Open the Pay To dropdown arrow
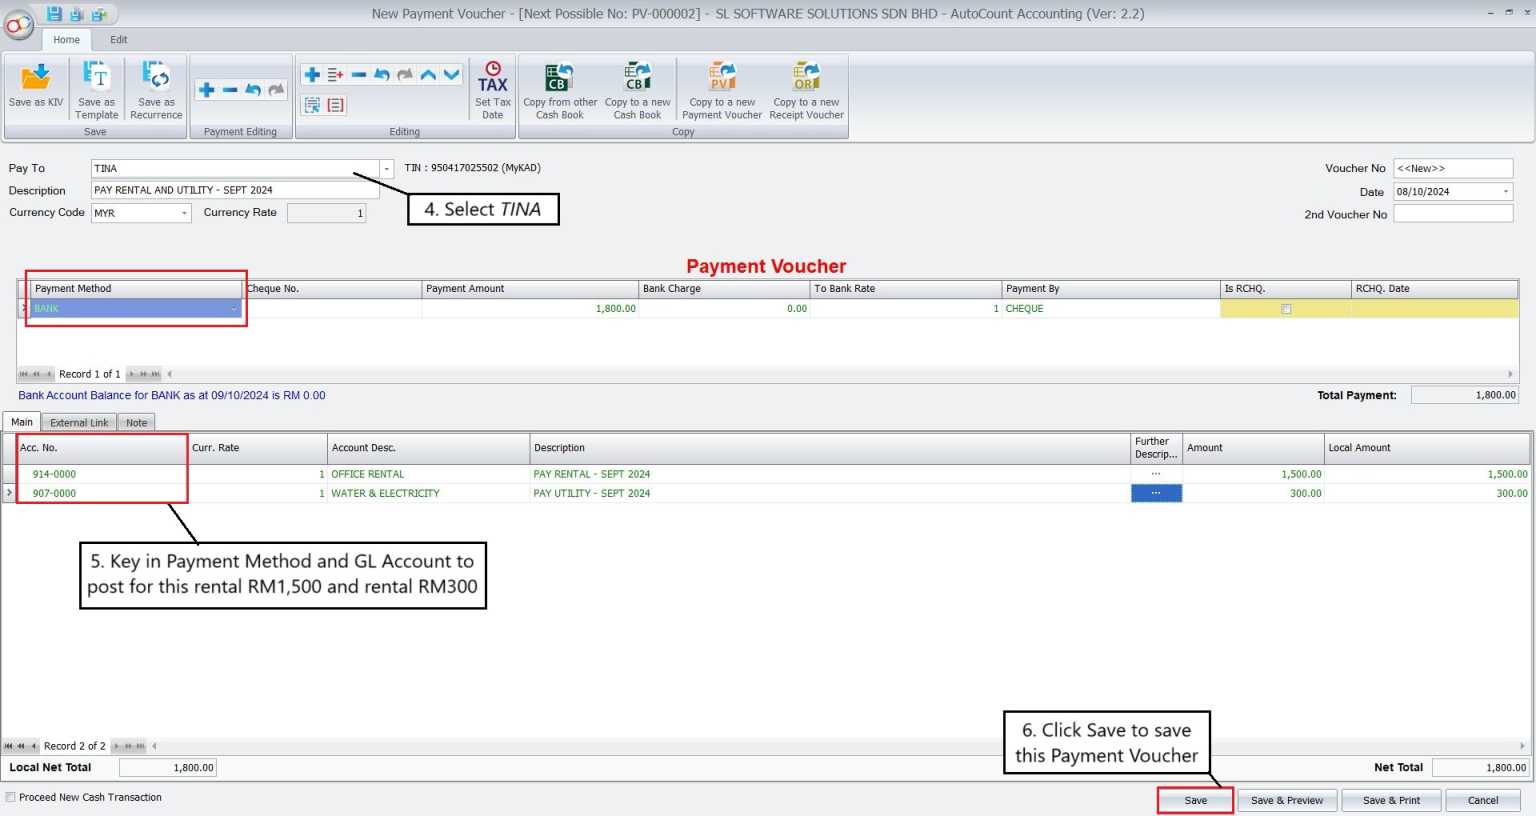The width and height of the screenshot is (1536, 816). point(387,169)
